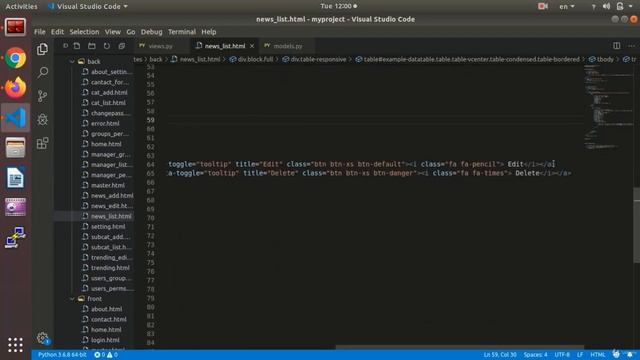Open the Explorer view in activity bar
Screen dimensions: 640x360
(x=42, y=49)
